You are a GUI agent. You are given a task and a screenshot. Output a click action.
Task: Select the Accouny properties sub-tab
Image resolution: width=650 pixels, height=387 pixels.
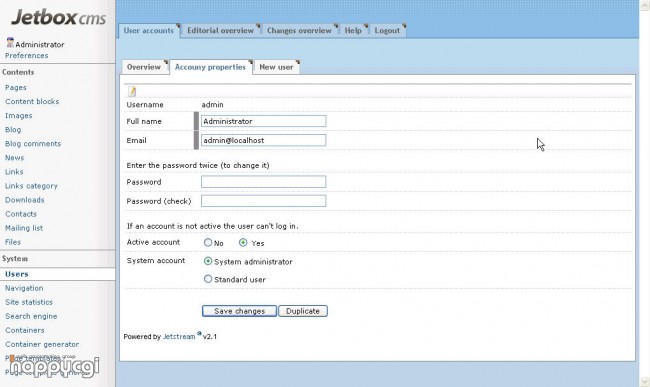(x=211, y=67)
